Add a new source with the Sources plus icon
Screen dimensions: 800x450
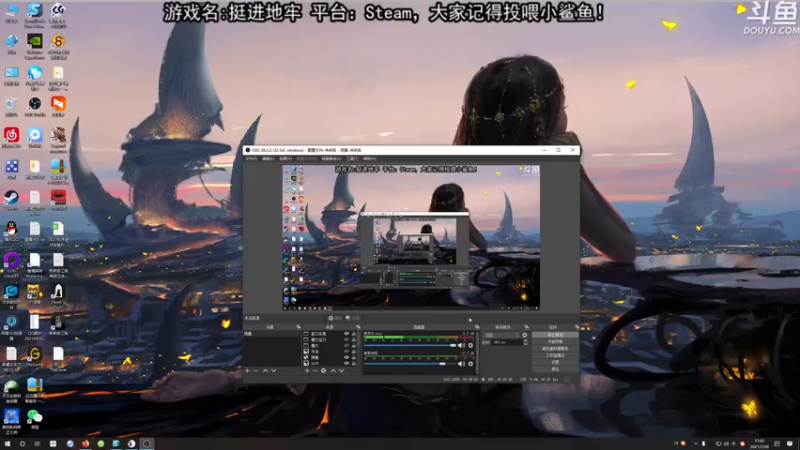pos(307,370)
